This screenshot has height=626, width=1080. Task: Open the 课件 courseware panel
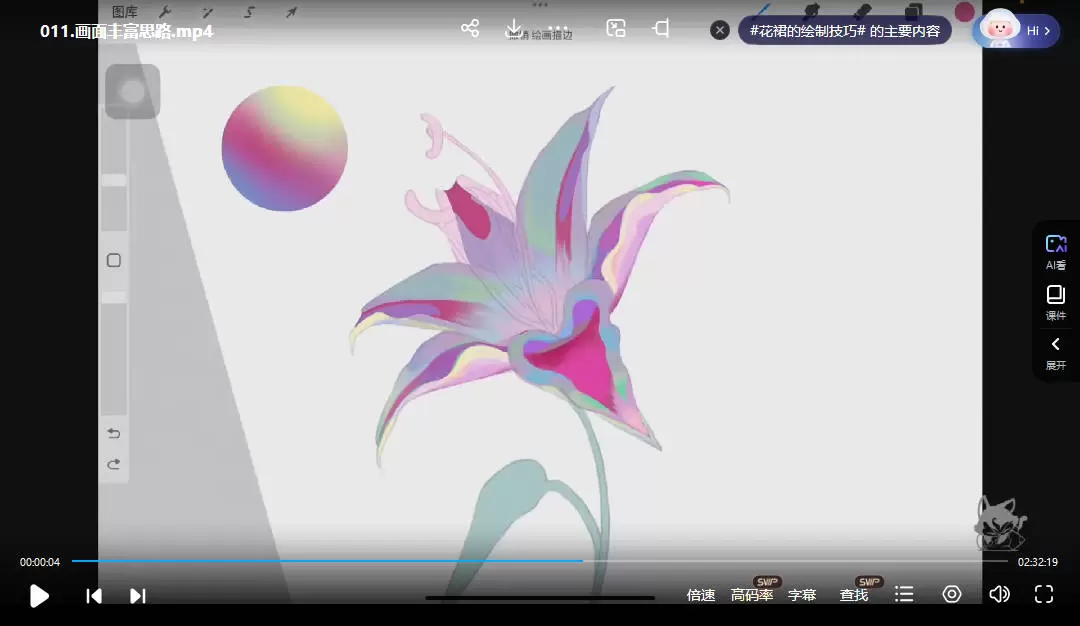(1055, 303)
